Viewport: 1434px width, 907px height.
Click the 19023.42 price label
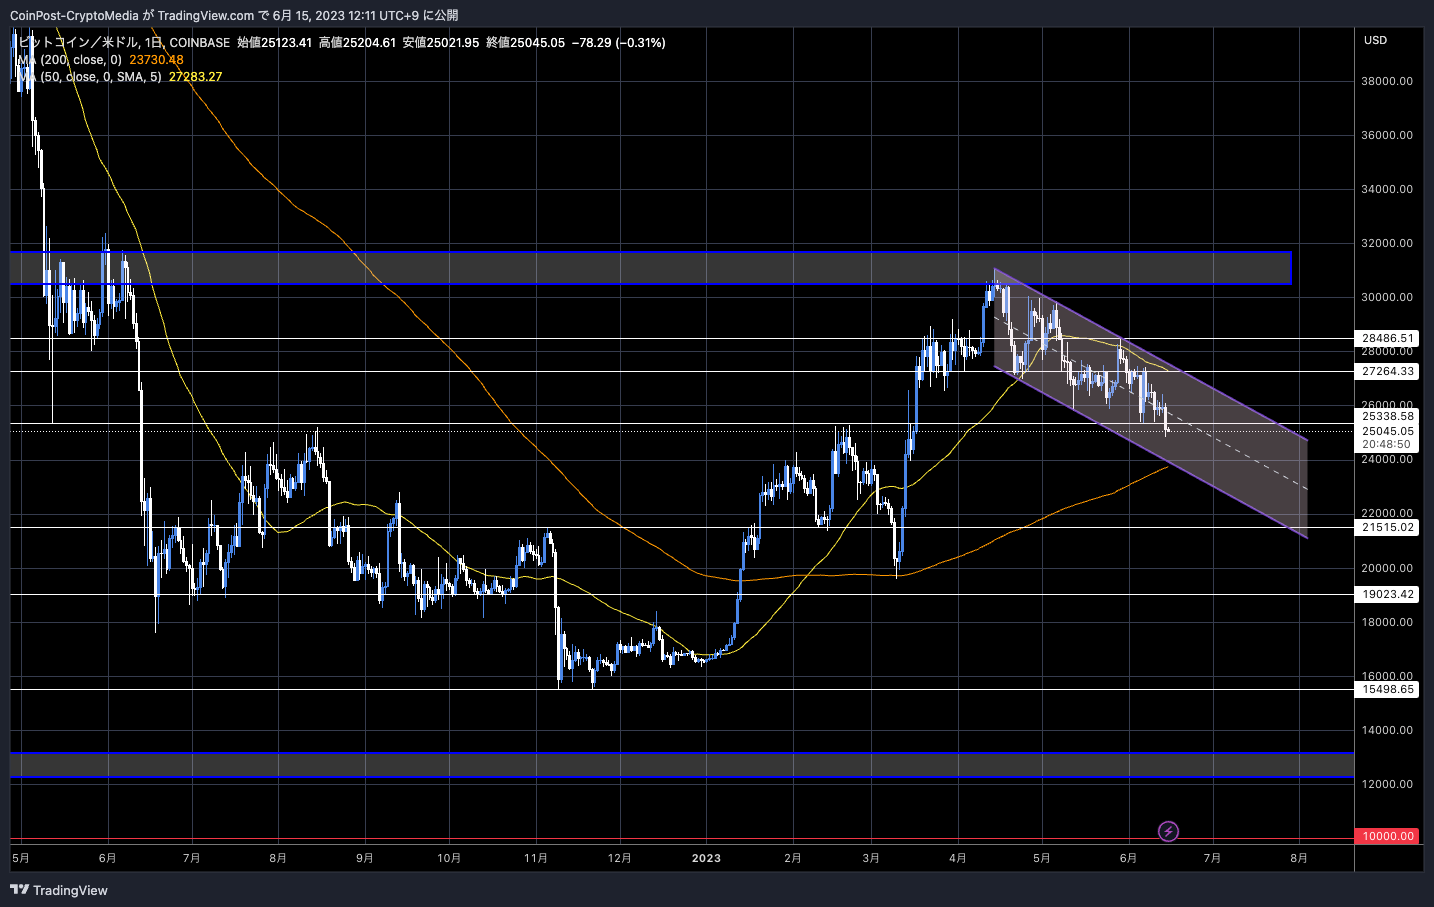1388,594
